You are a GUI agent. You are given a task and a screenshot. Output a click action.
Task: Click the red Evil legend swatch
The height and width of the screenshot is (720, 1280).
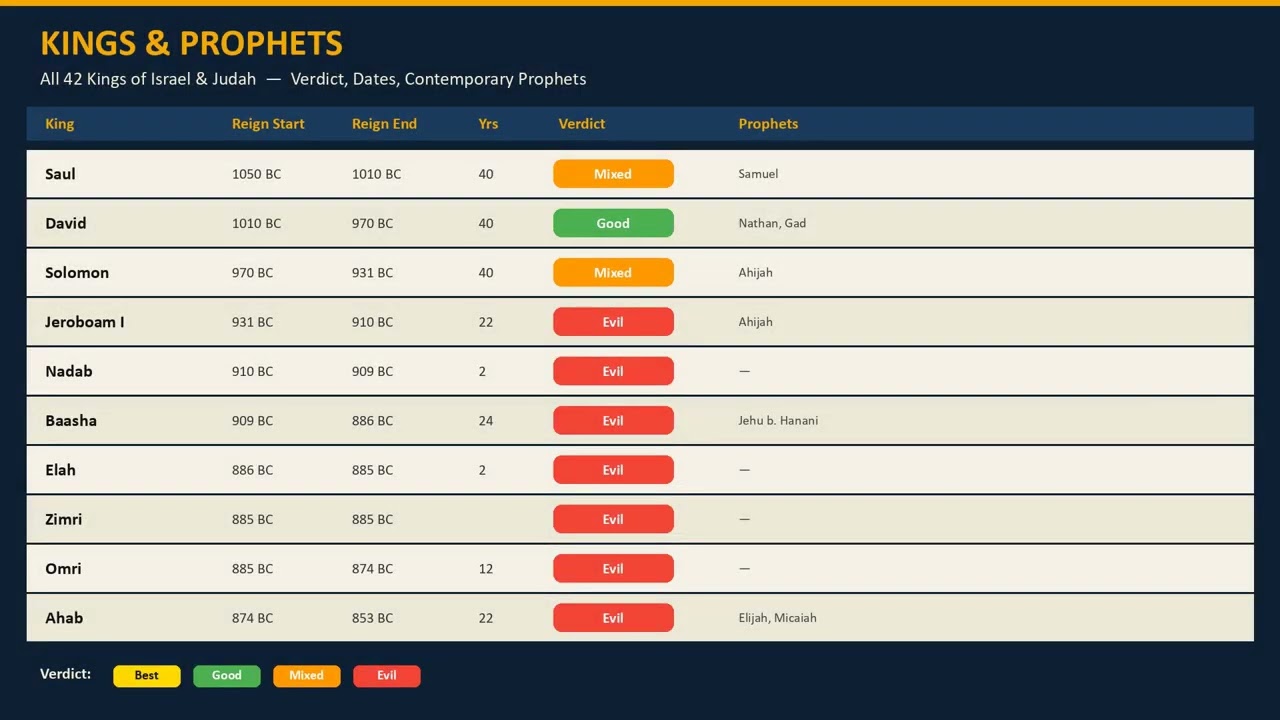pyautogui.click(x=387, y=676)
